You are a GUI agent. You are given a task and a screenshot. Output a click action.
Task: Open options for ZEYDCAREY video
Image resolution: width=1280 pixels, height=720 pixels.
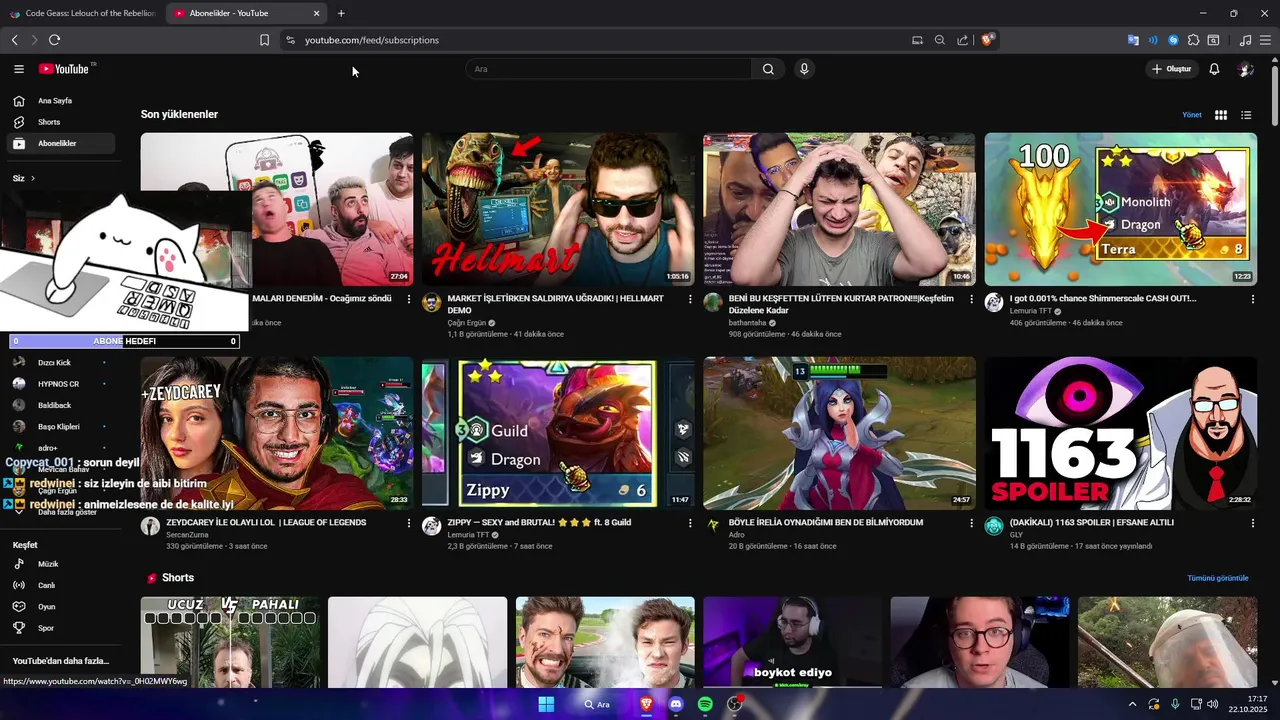[408, 523]
